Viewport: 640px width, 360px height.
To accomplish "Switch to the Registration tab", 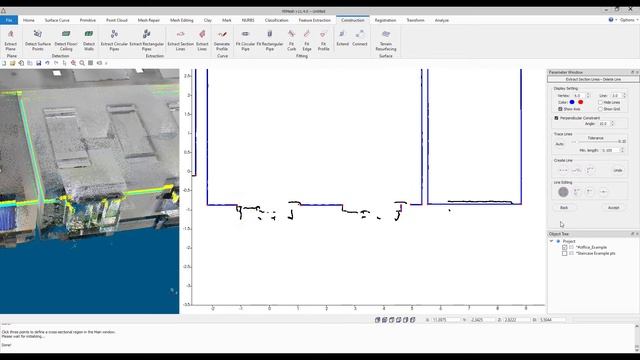I will click(x=385, y=20).
